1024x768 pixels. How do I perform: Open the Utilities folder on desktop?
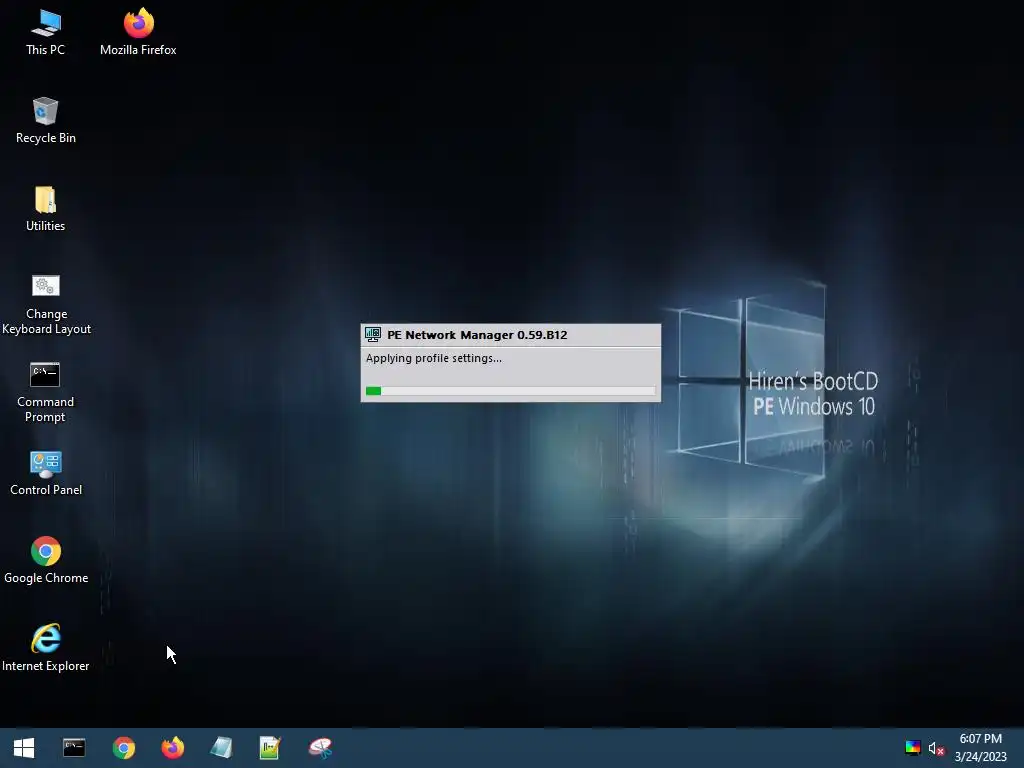[x=45, y=209]
